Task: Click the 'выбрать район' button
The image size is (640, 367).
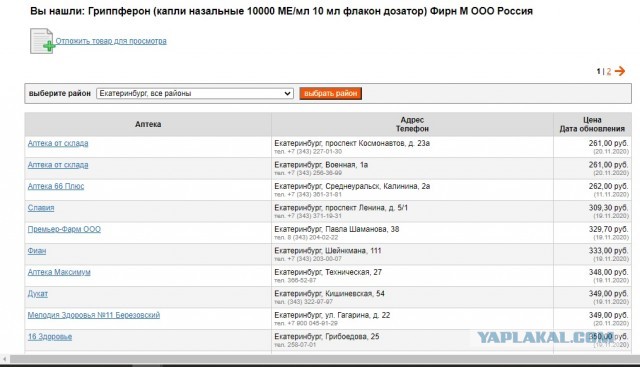Action: pyautogui.click(x=331, y=93)
